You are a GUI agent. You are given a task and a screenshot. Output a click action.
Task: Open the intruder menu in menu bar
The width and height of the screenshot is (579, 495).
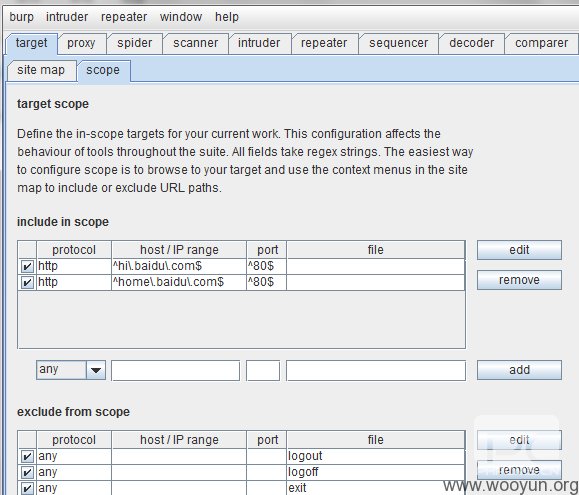[x=67, y=17]
